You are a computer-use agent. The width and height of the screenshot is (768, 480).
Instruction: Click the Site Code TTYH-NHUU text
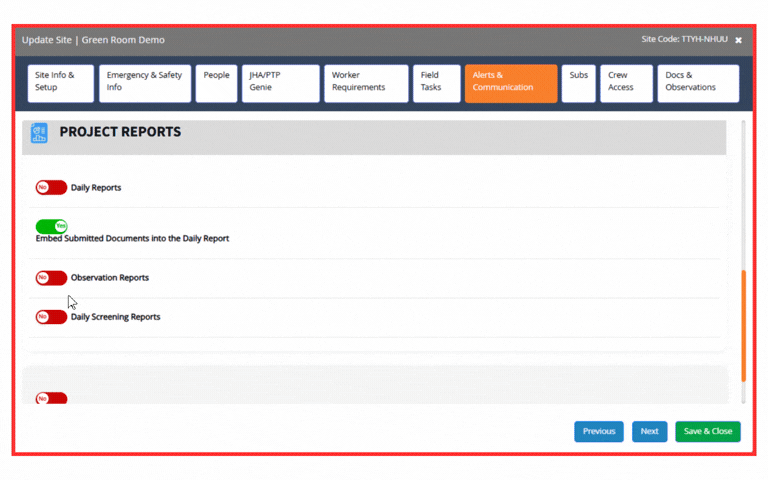[684, 39]
